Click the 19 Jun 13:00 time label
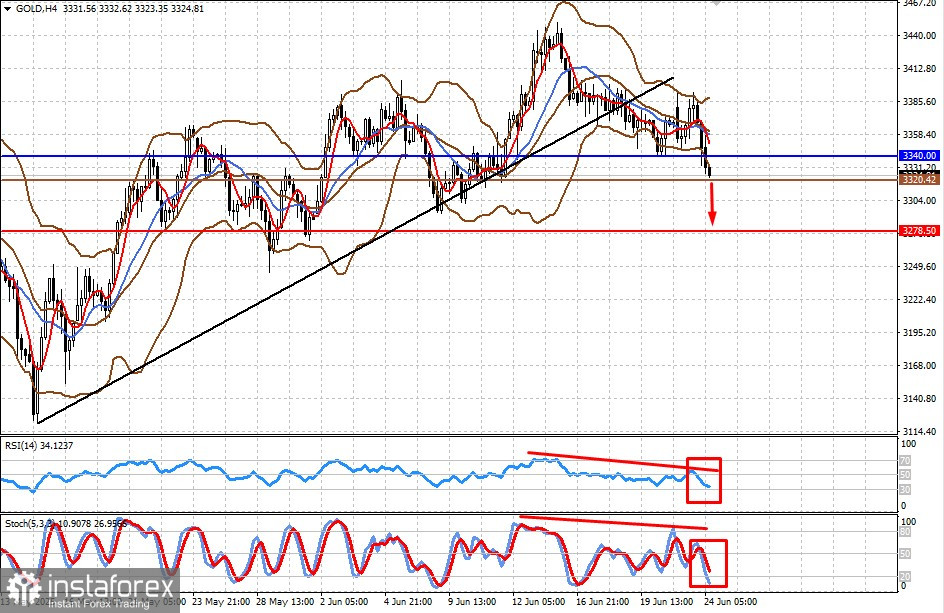Image resolution: width=944 pixels, height=613 pixels. tap(666, 602)
